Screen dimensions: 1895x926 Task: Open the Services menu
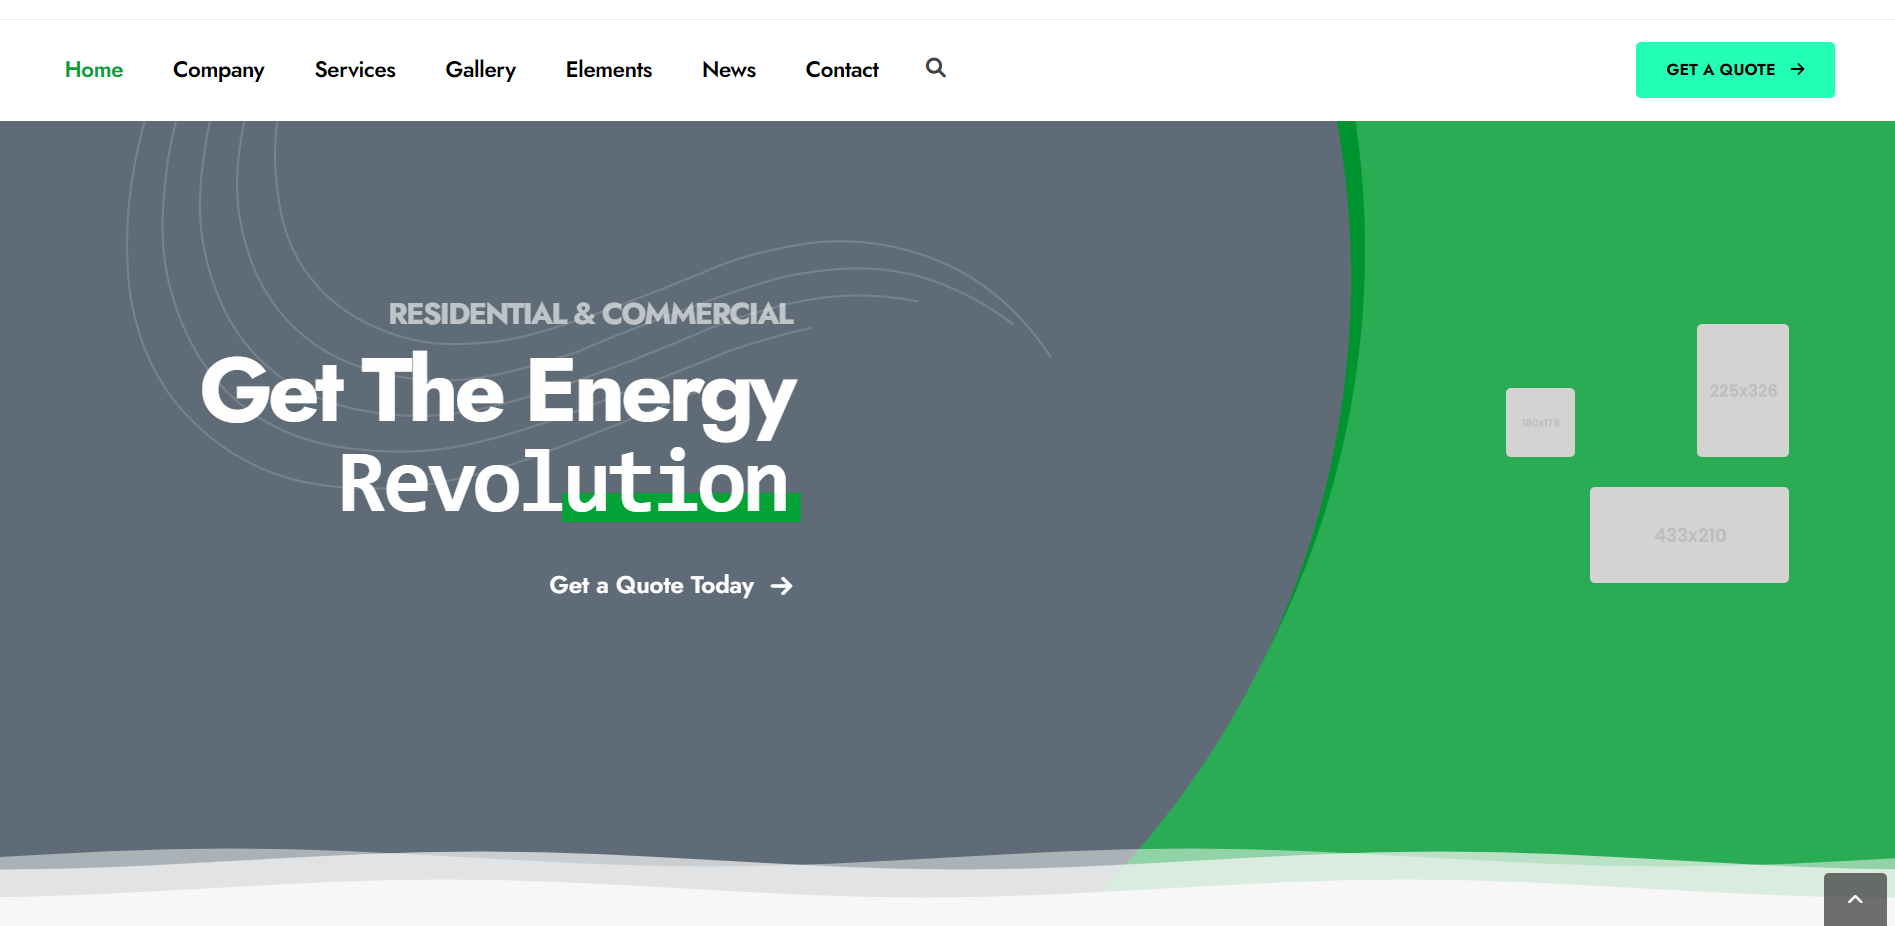(355, 70)
